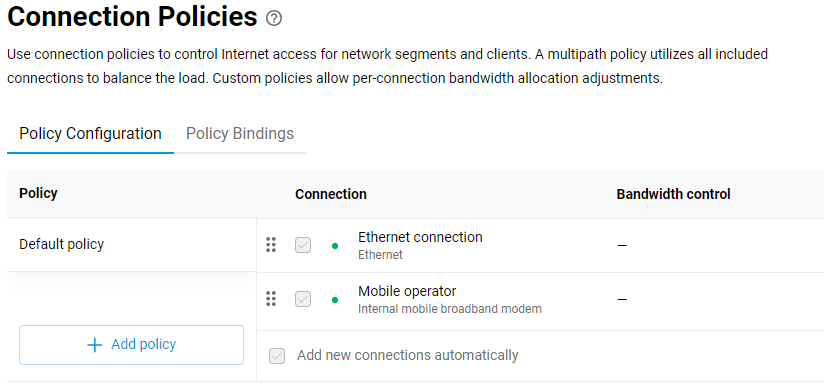Open the help icon beside Connection Policies
The height and width of the screenshot is (386, 827).
(x=274, y=19)
